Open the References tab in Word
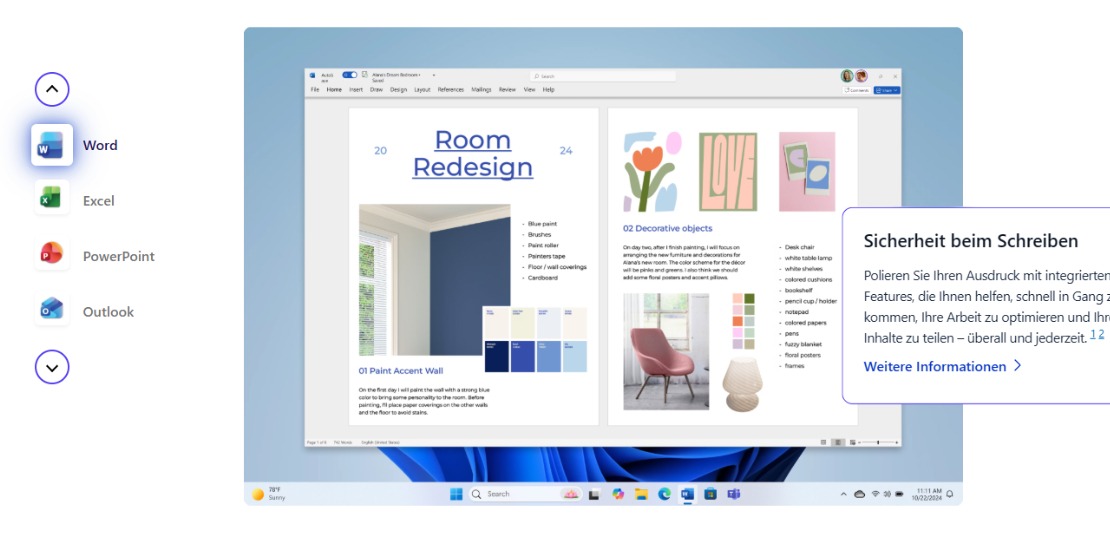 click(x=450, y=90)
